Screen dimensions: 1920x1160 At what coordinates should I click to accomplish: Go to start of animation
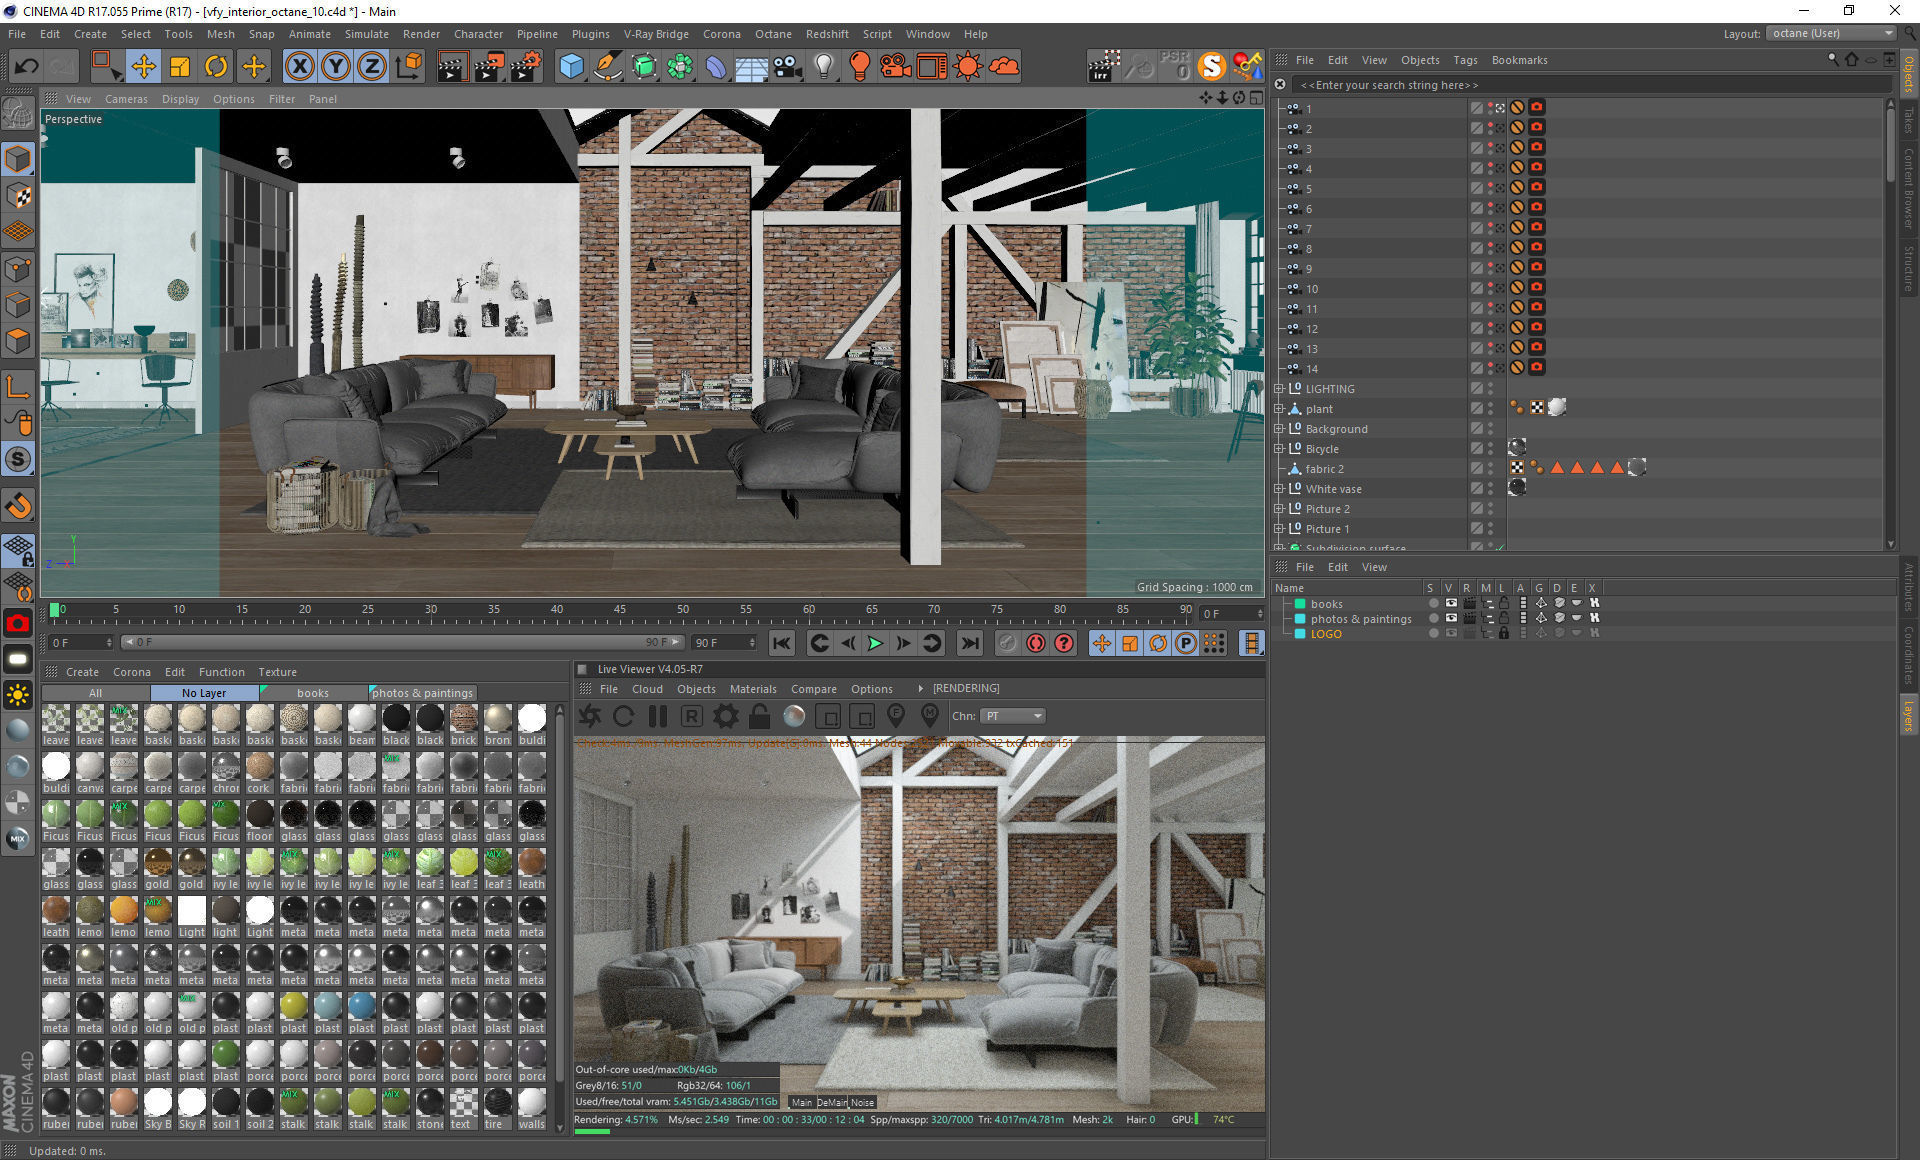[x=781, y=643]
